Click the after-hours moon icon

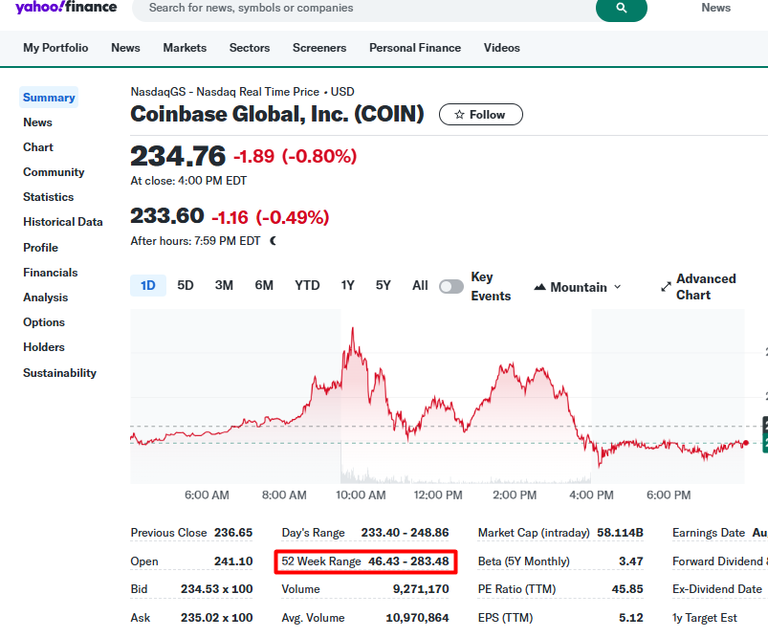273,241
